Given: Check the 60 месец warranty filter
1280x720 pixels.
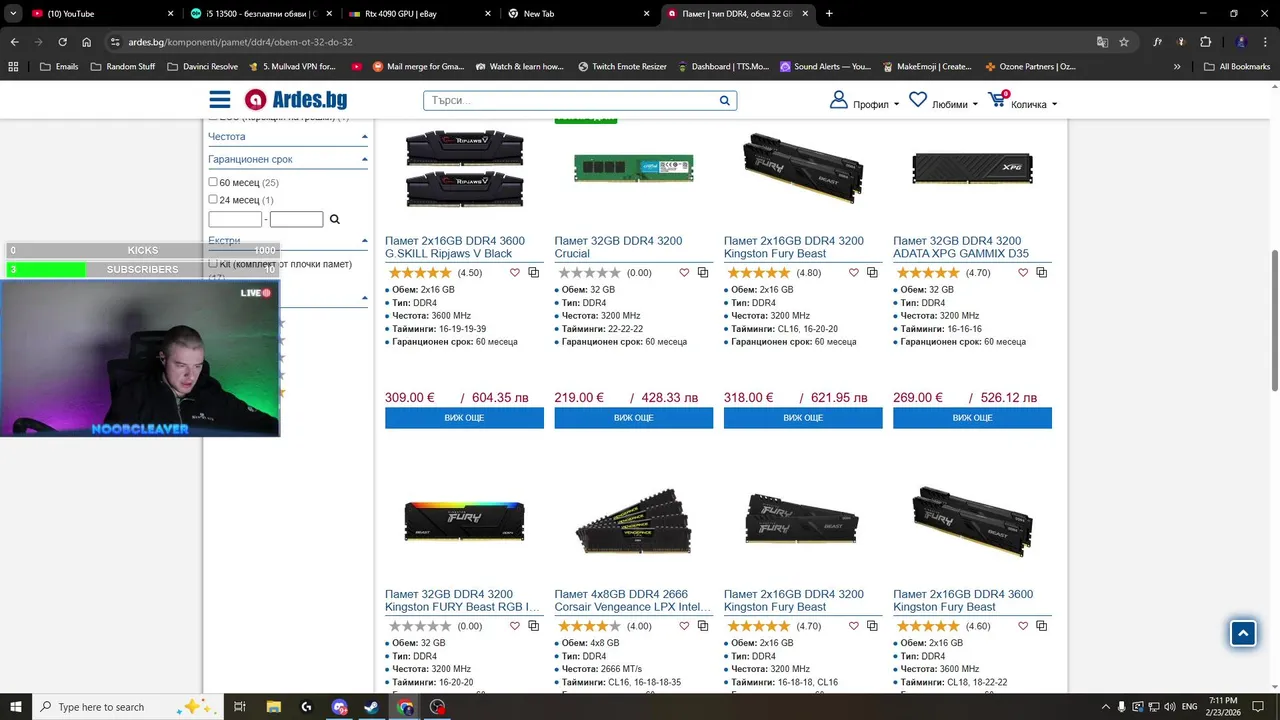Looking at the screenshot, I should 212,182.
